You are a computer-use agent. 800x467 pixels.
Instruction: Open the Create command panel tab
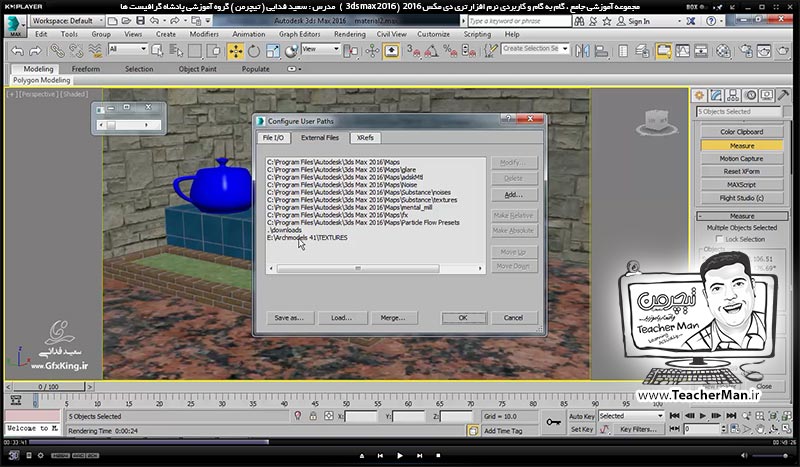(699, 95)
